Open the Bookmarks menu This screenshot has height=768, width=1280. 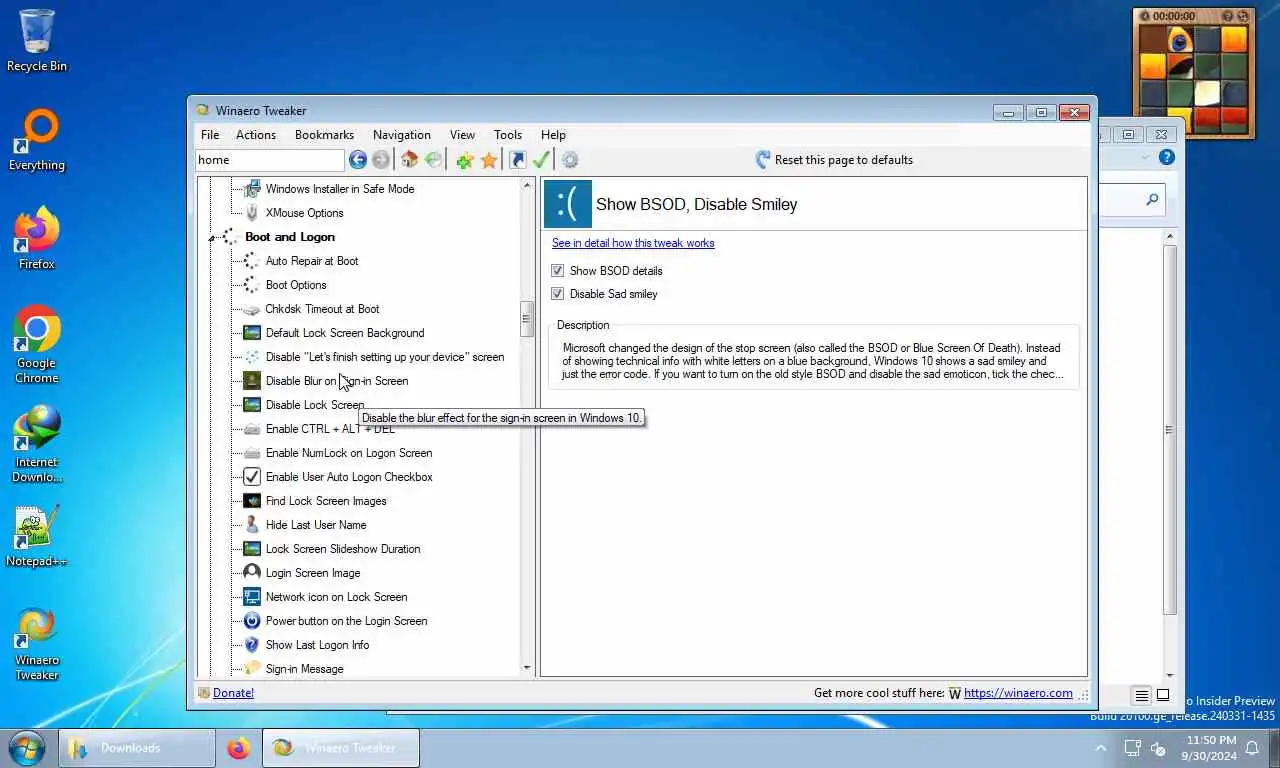tap(324, 135)
